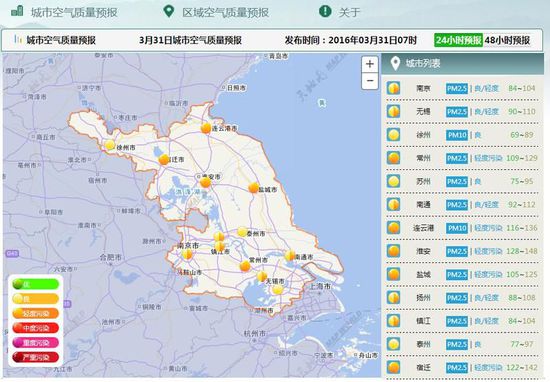Select the 盐城市 marker on the map
The width and height of the screenshot is (550, 382).
click(x=253, y=188)
